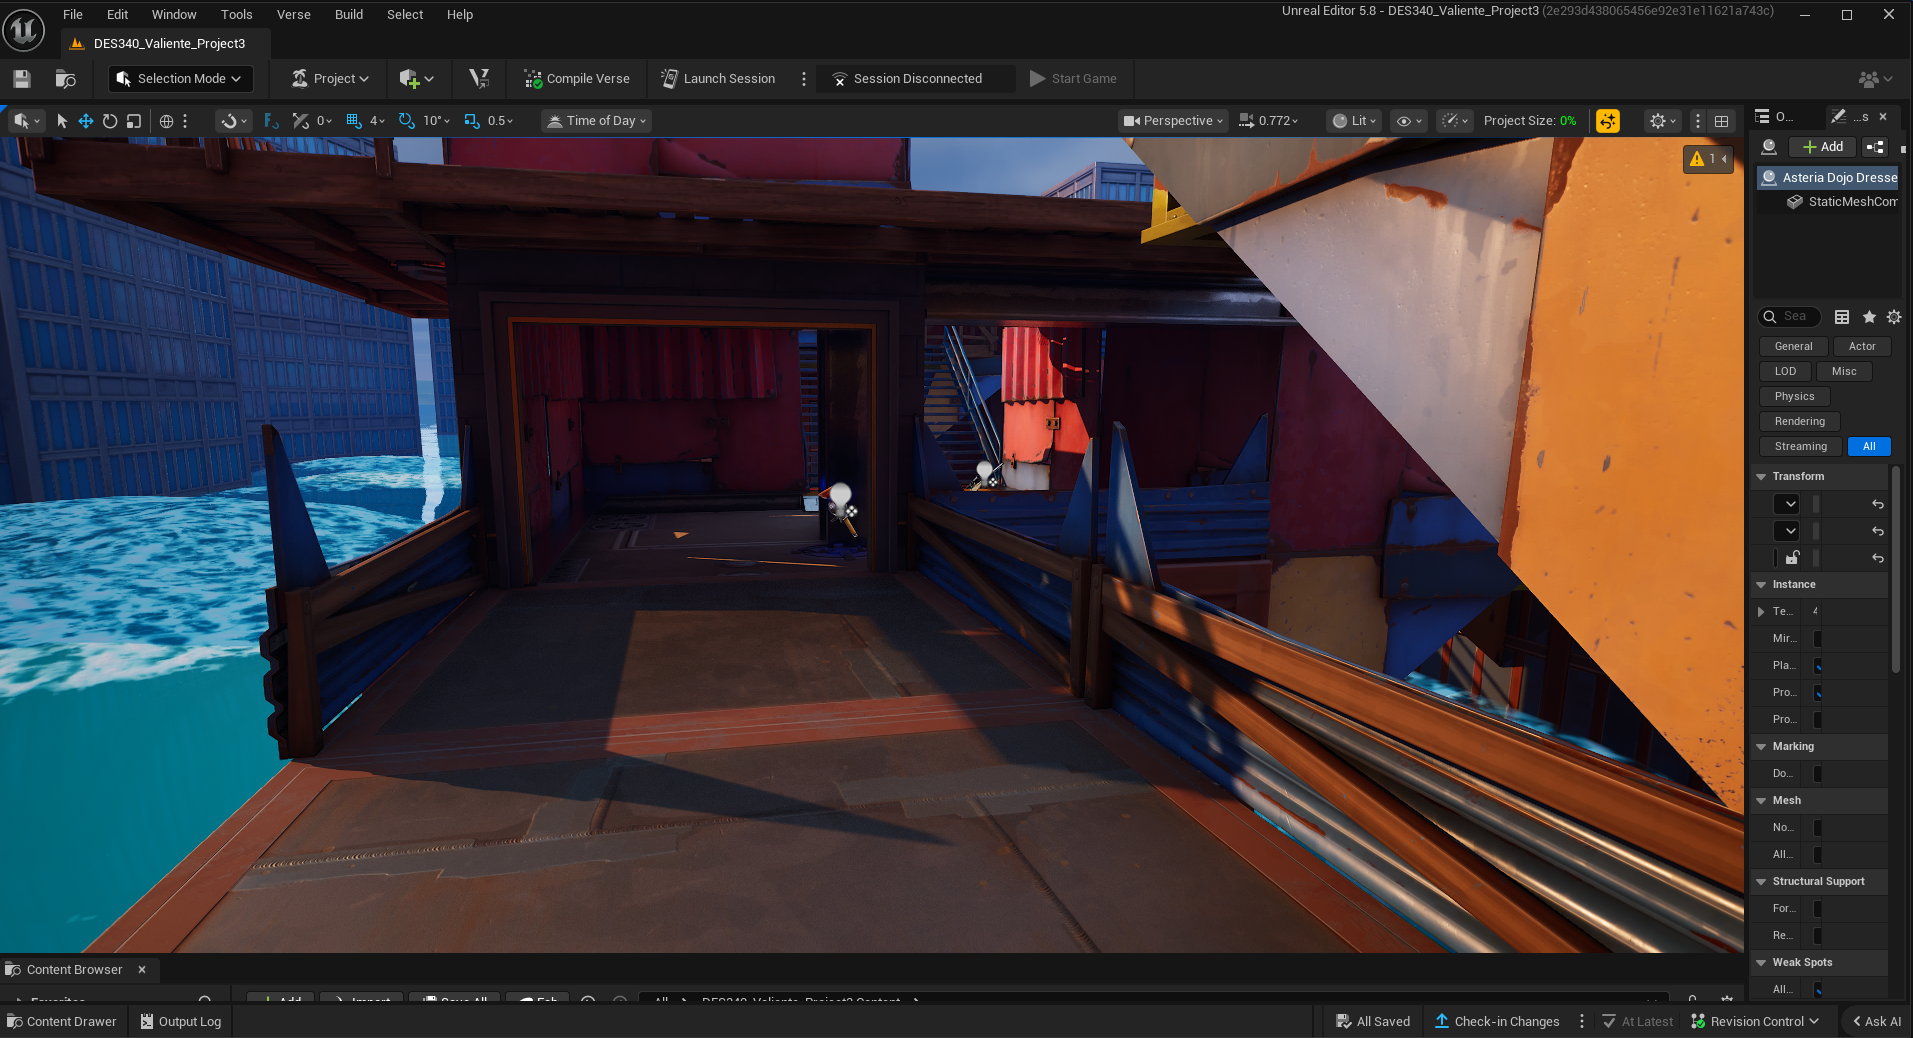Open the add content icon with green plus
This screenshot has height=1038, width=1913.
point(416,79)
